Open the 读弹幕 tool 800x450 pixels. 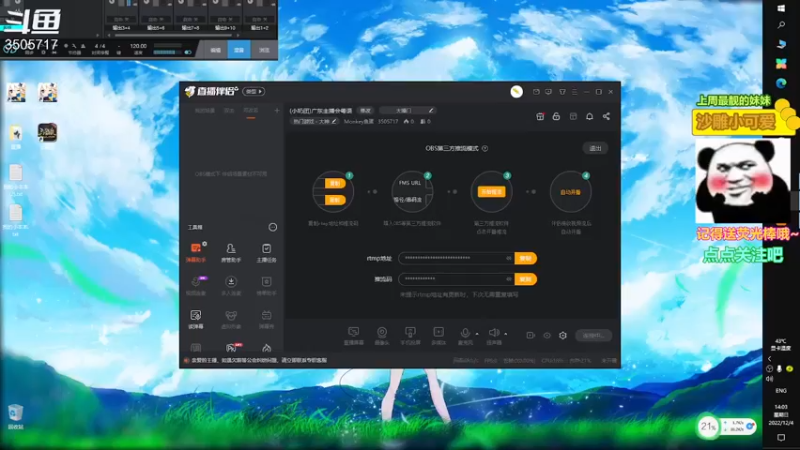[196, 319]
